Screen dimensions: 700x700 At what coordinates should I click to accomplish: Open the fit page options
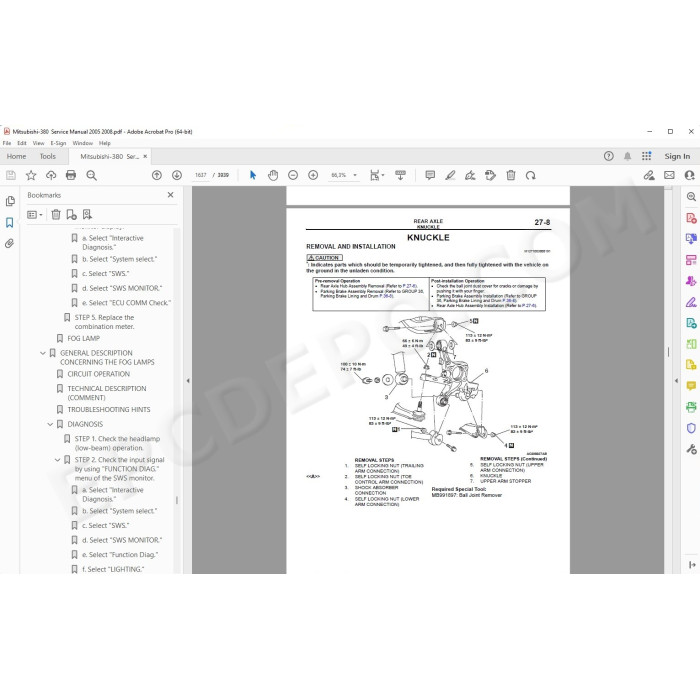tap(377, 175)
